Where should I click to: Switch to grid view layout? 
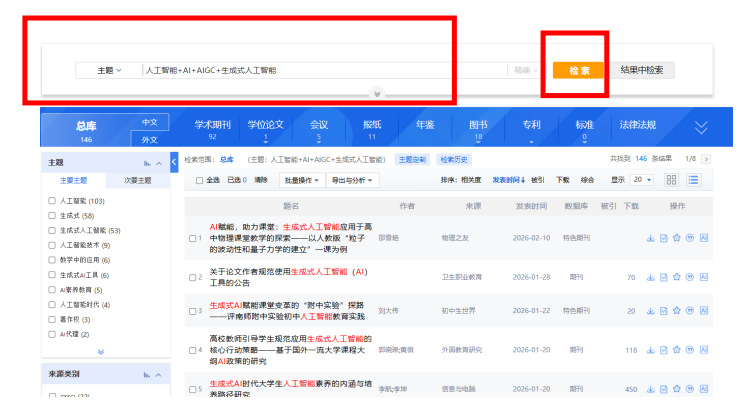[671, 180]
